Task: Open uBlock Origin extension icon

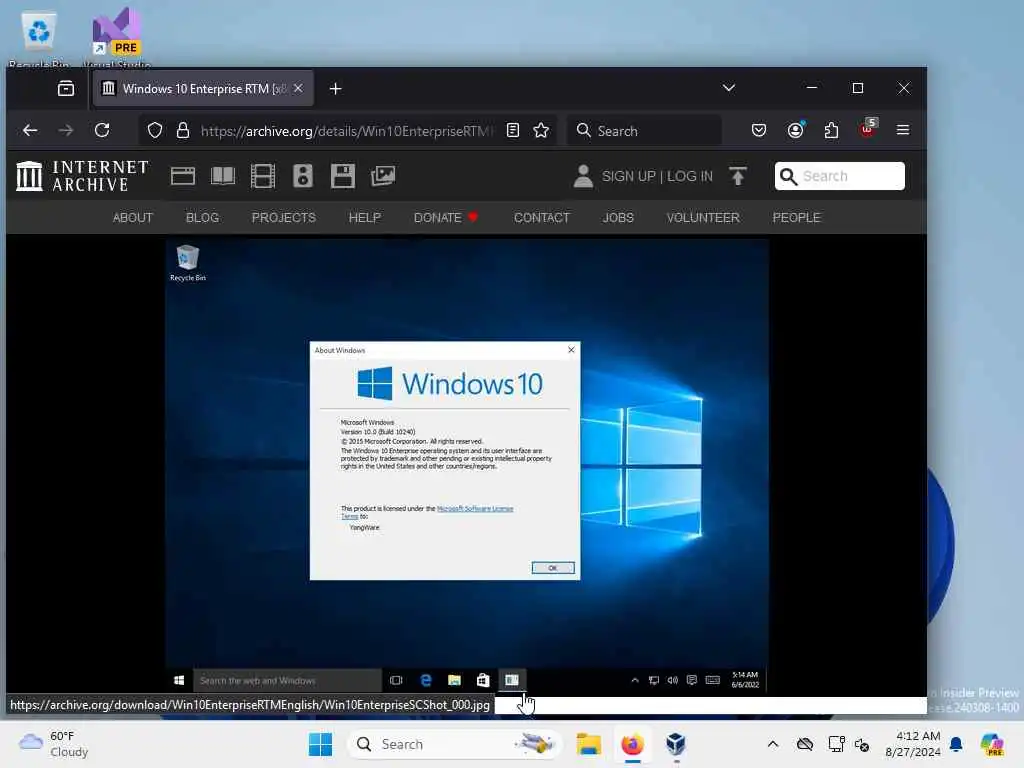Action: coord(868,128)
